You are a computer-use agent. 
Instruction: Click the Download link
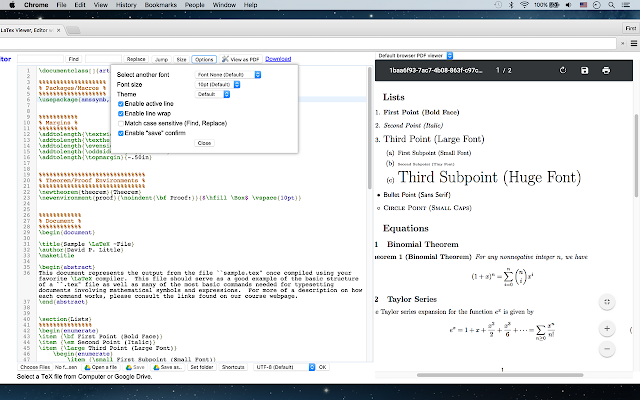tap(278, 59)
